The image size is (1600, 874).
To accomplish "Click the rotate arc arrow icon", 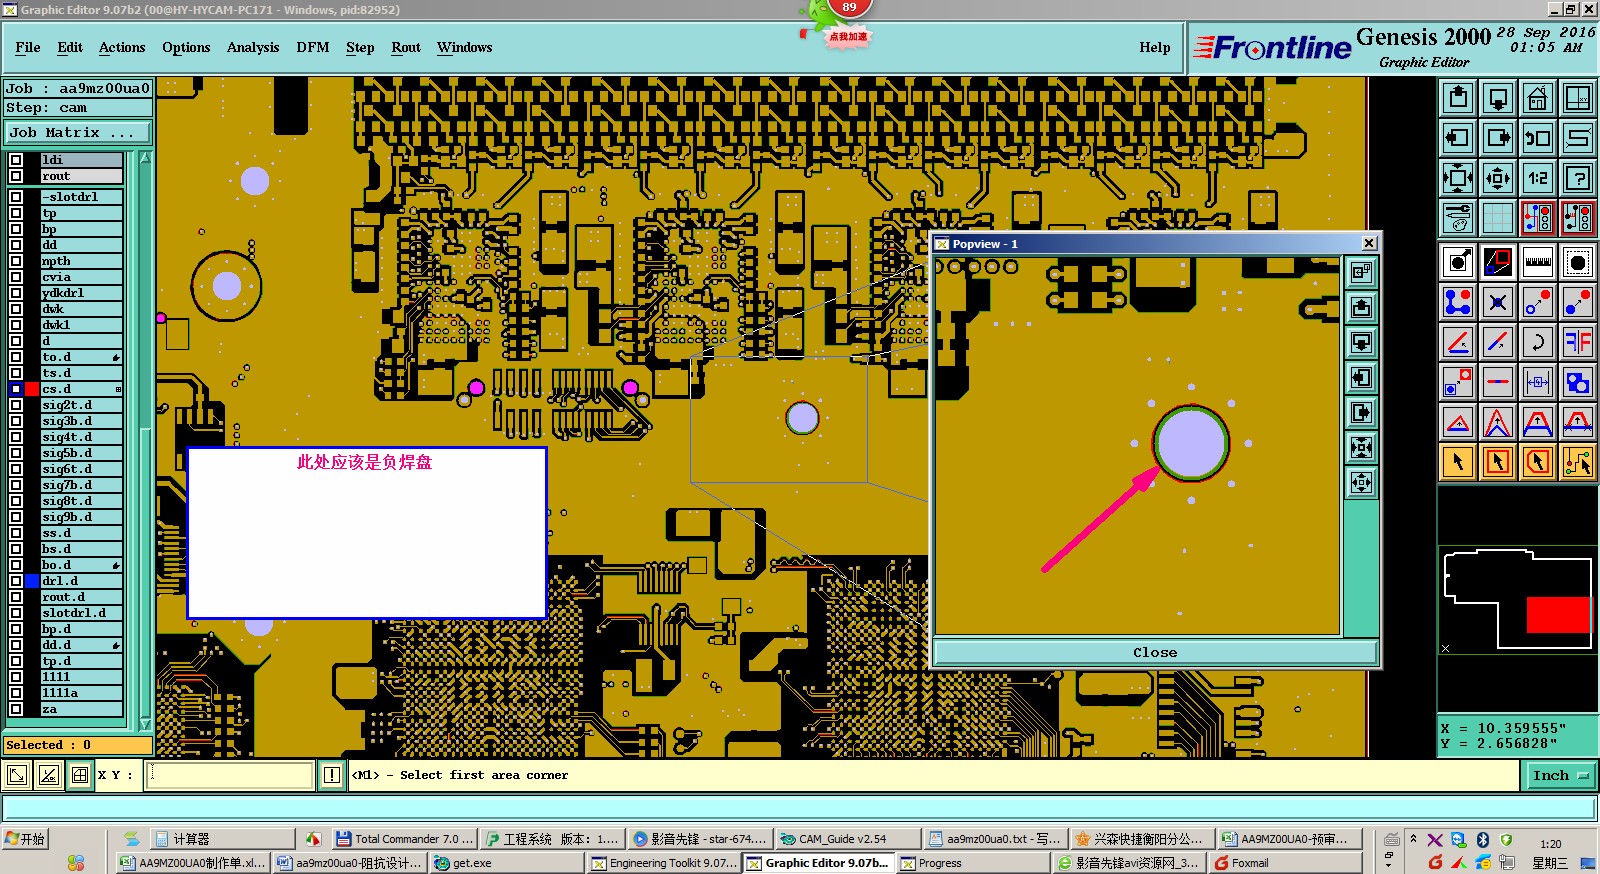I will point(1538,342).
